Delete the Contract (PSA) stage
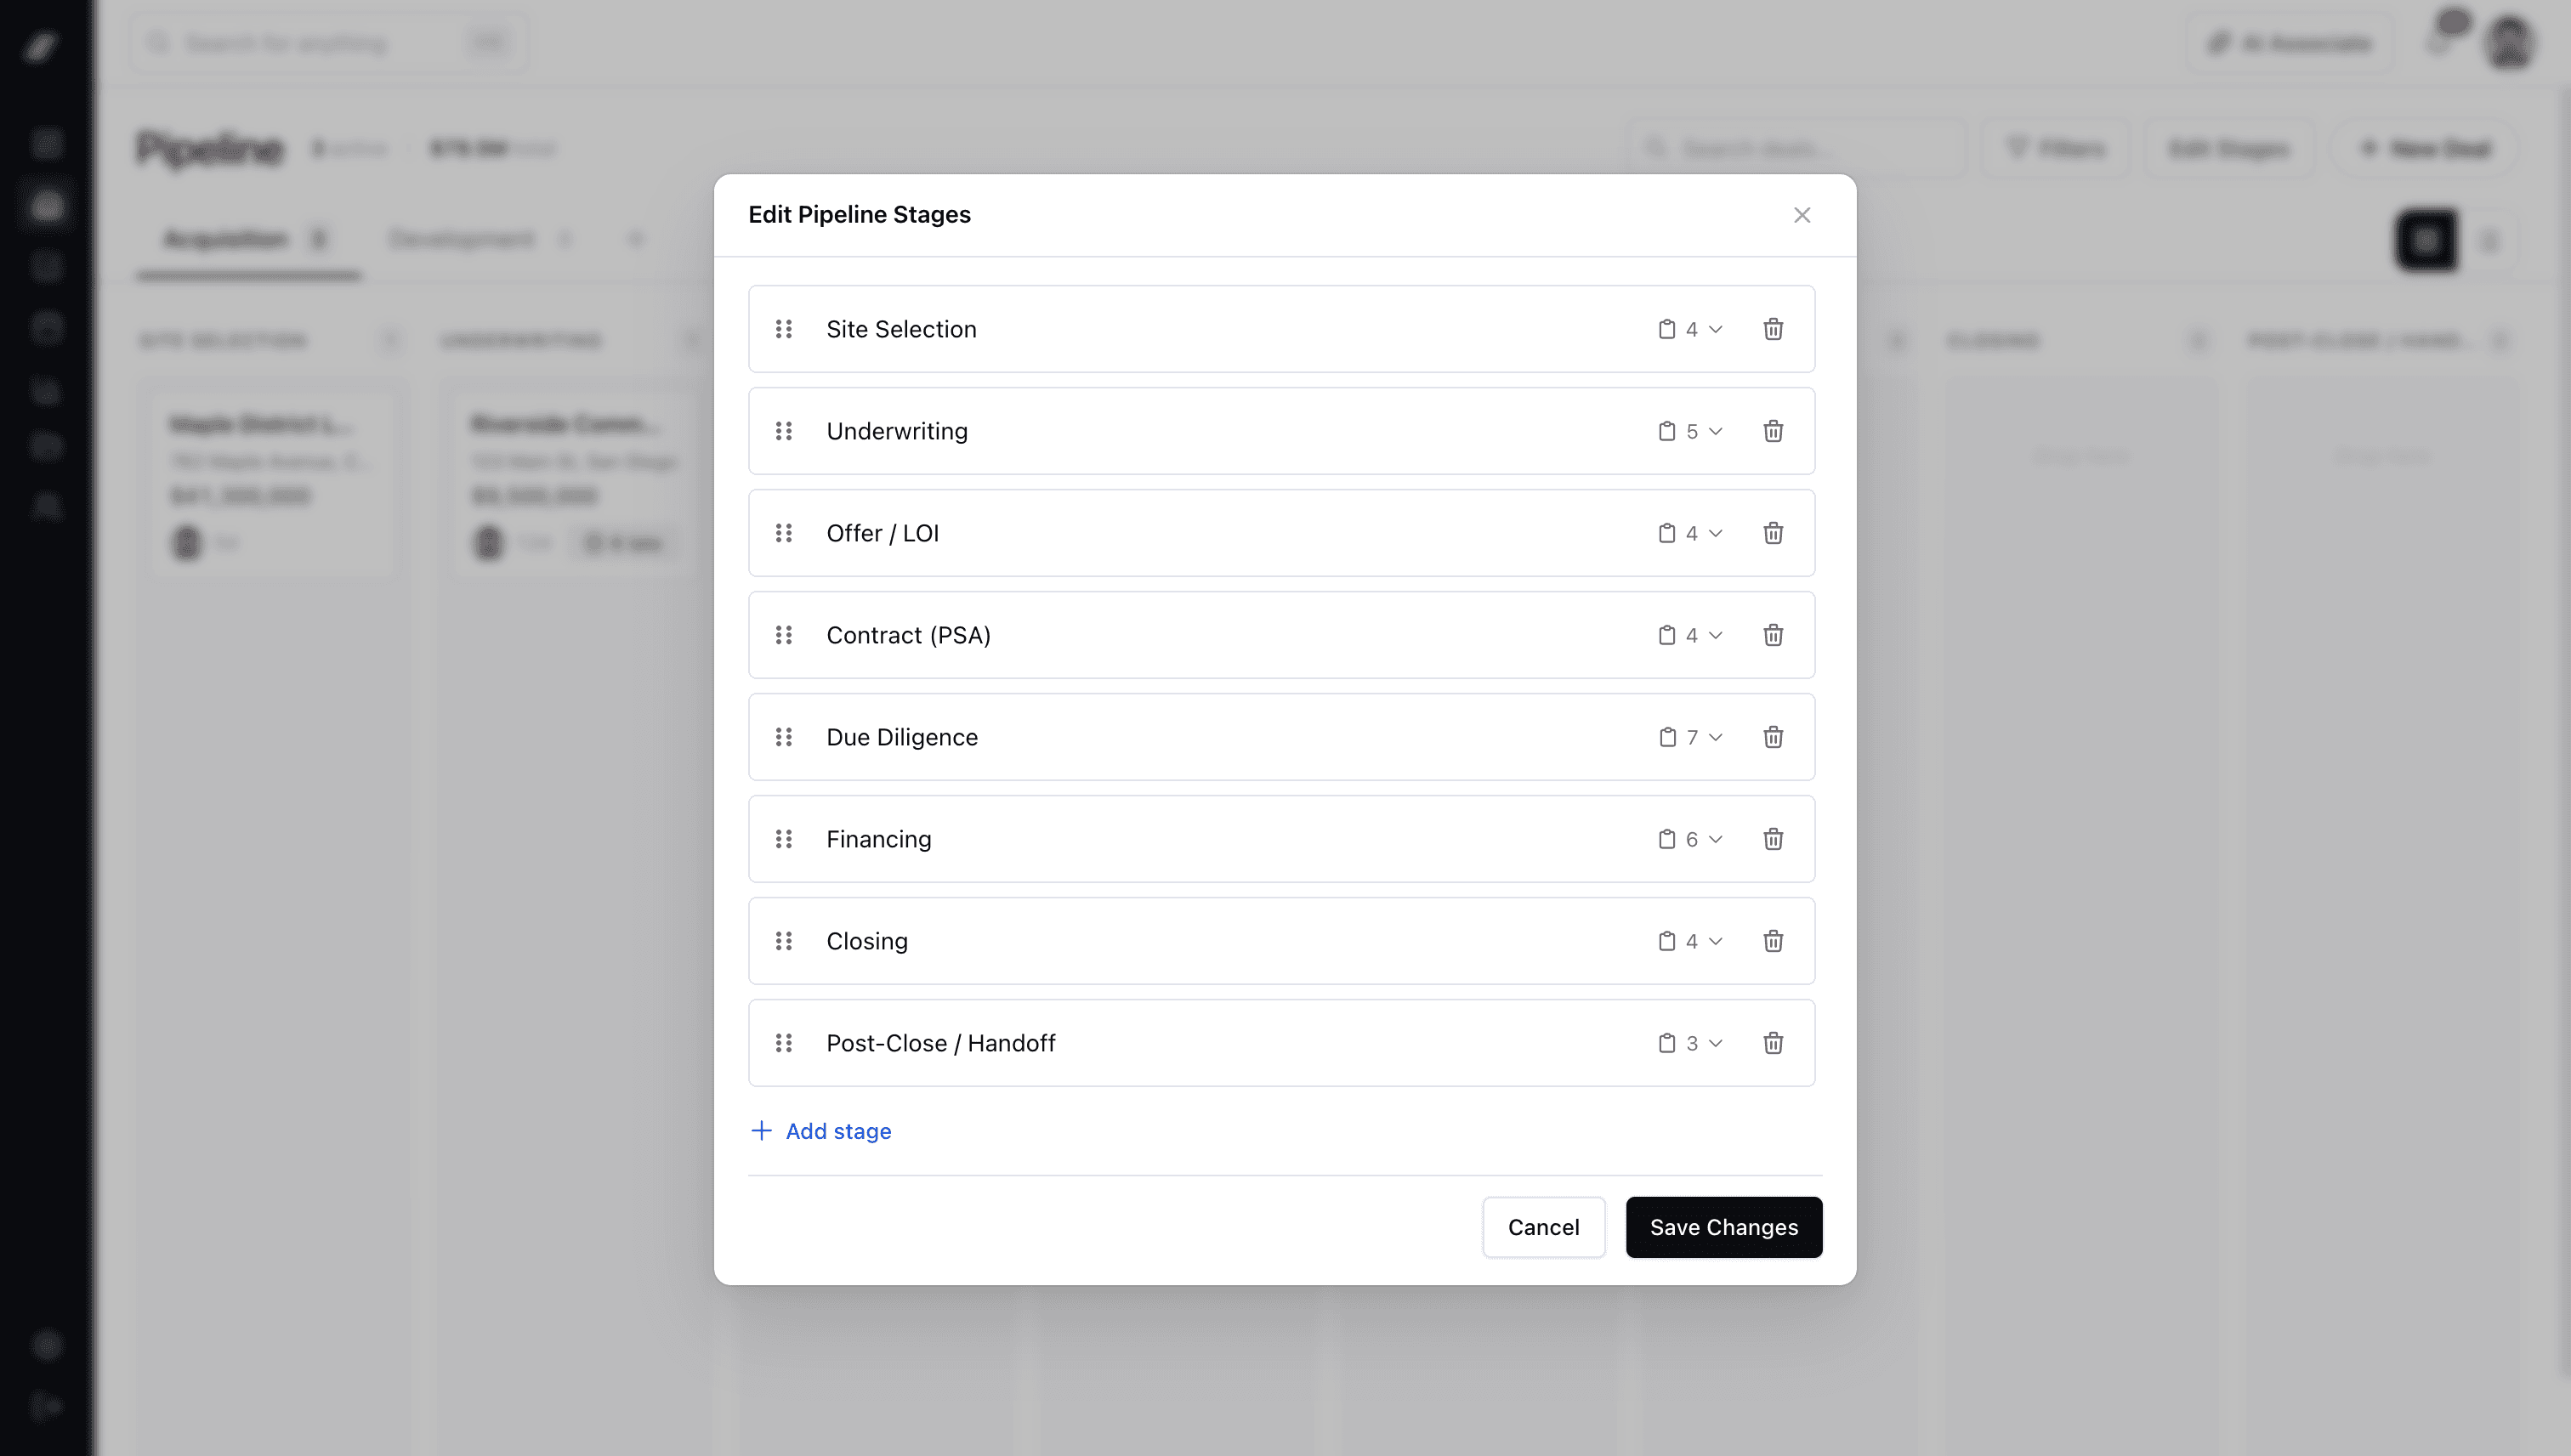Viewport: 2571px width, 1456px height. 1773,635
